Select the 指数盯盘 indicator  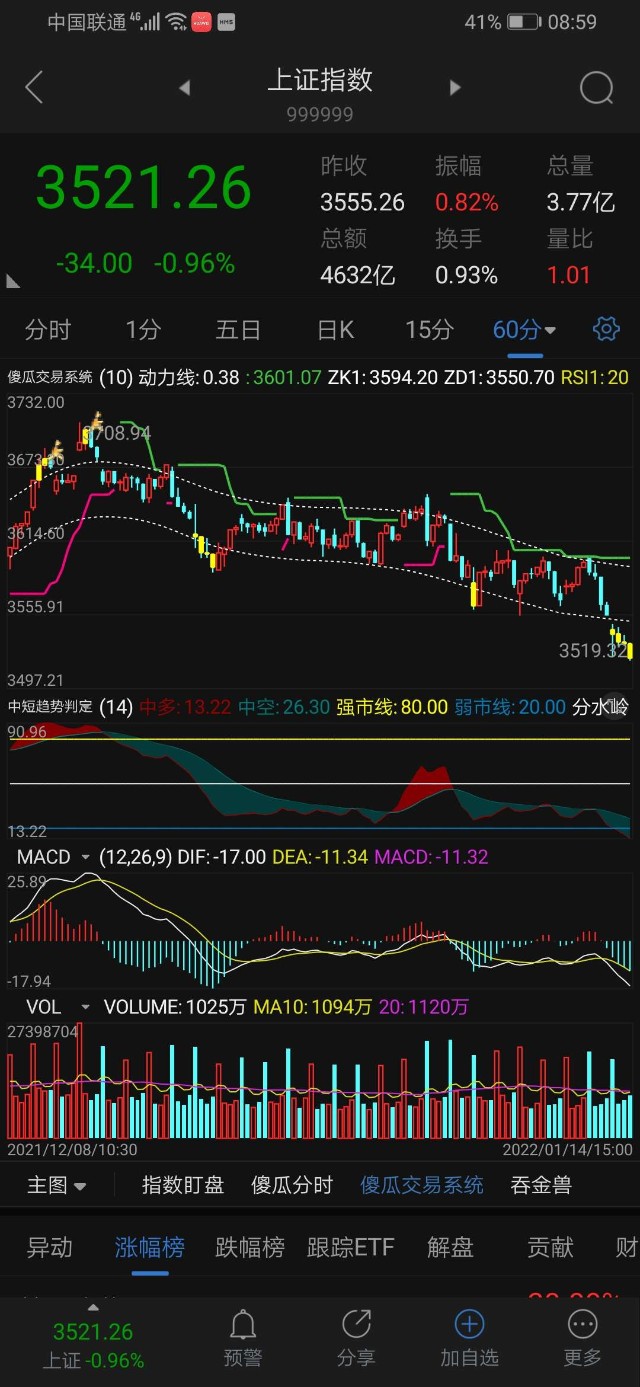(183, 1185)
